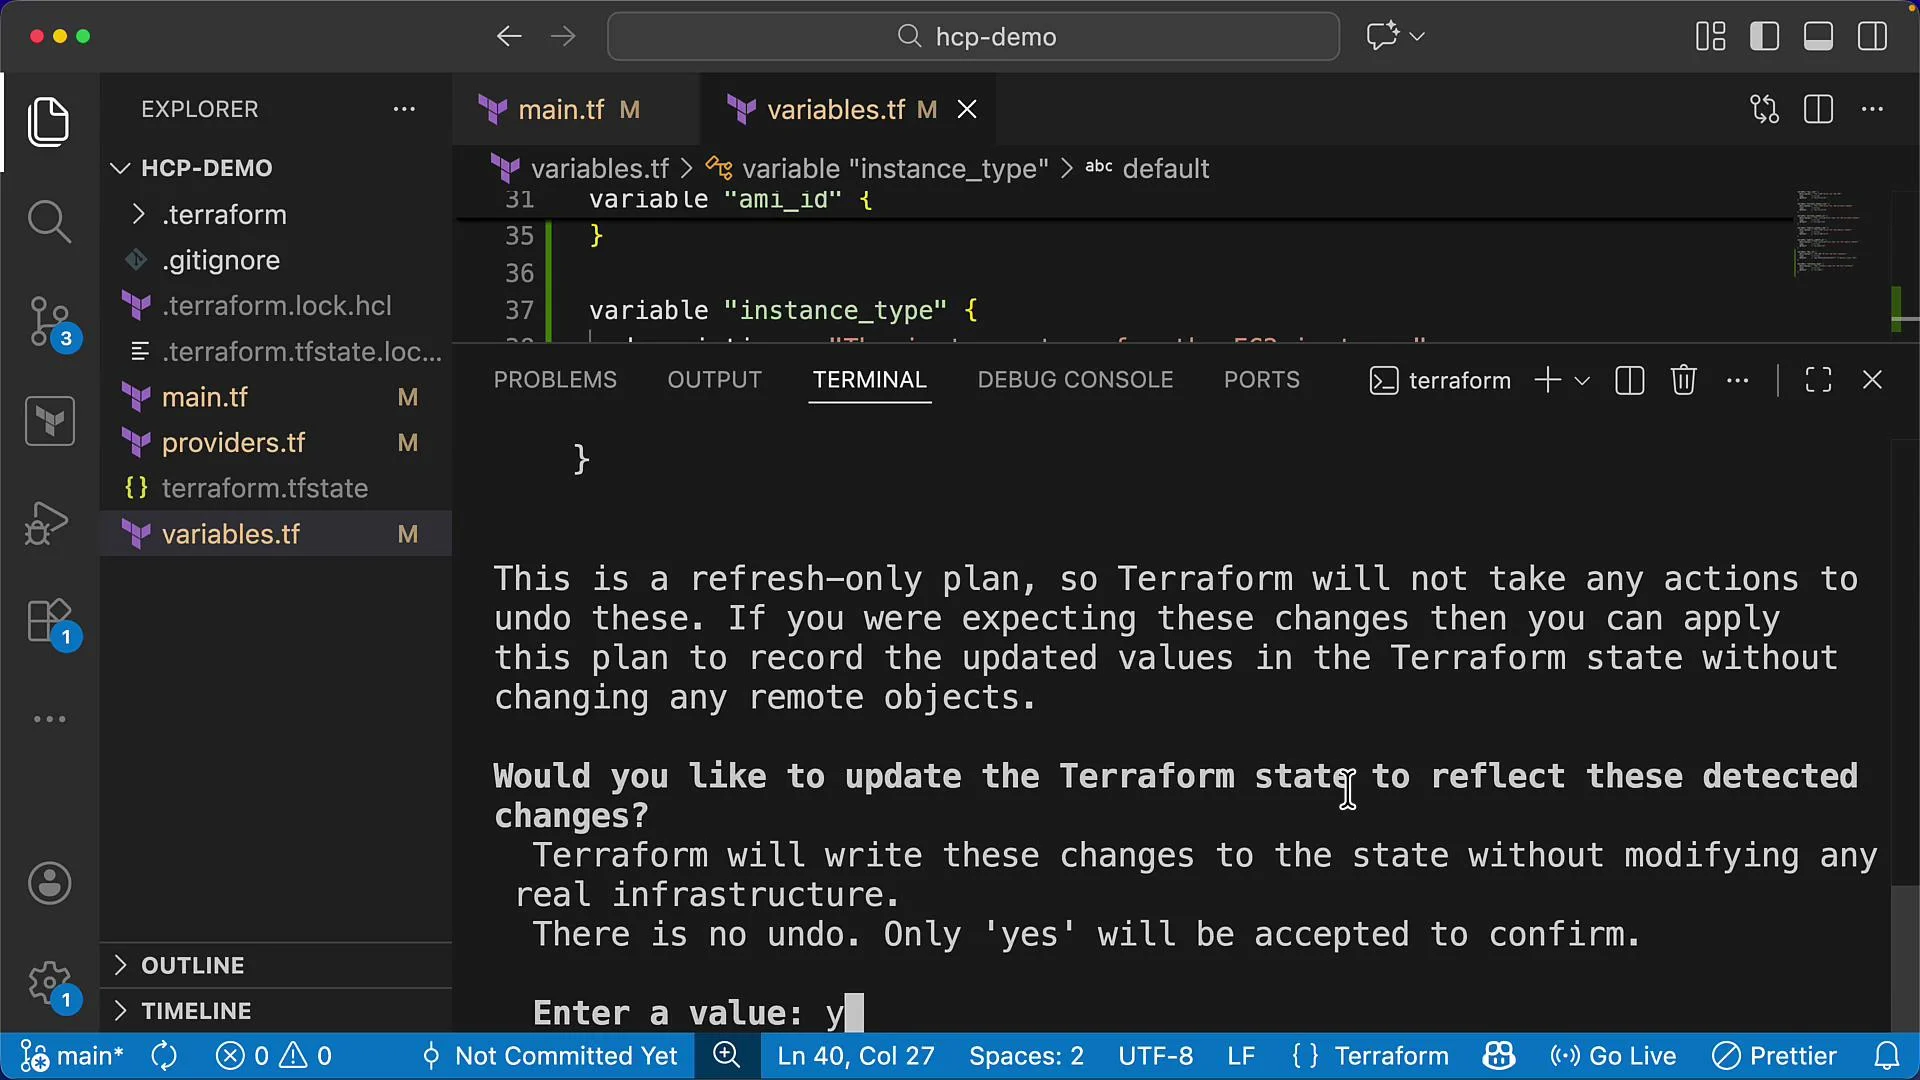1920x1080 pixels.
Task: Show additional views ellipsis in activity bar
Action: point(49,719)
